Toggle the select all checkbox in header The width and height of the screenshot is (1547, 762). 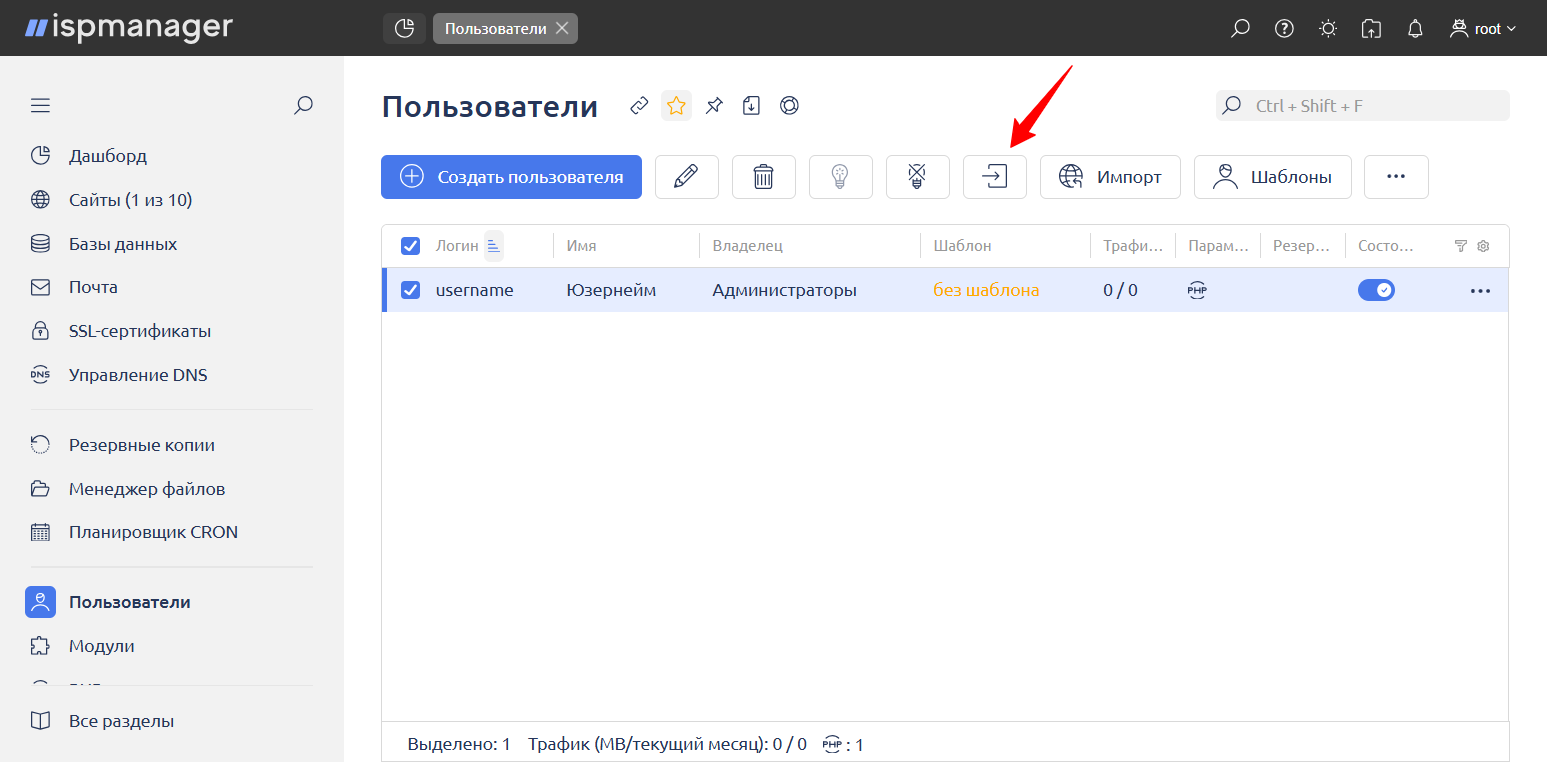(410, 246)
